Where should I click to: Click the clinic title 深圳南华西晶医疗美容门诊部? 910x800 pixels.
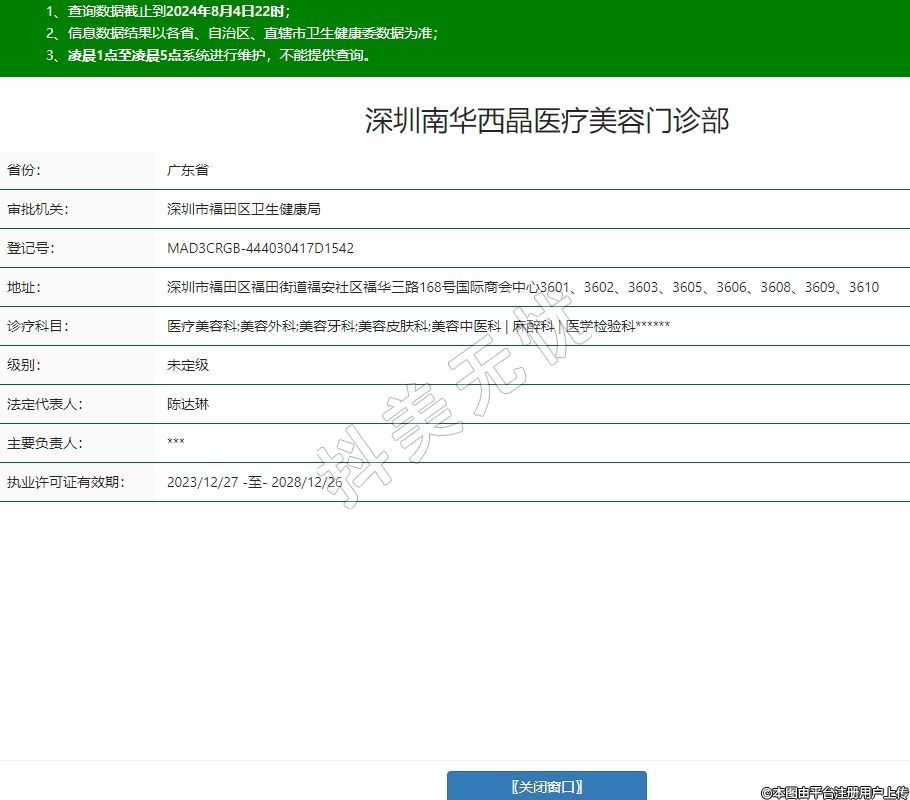coord(547,121)
